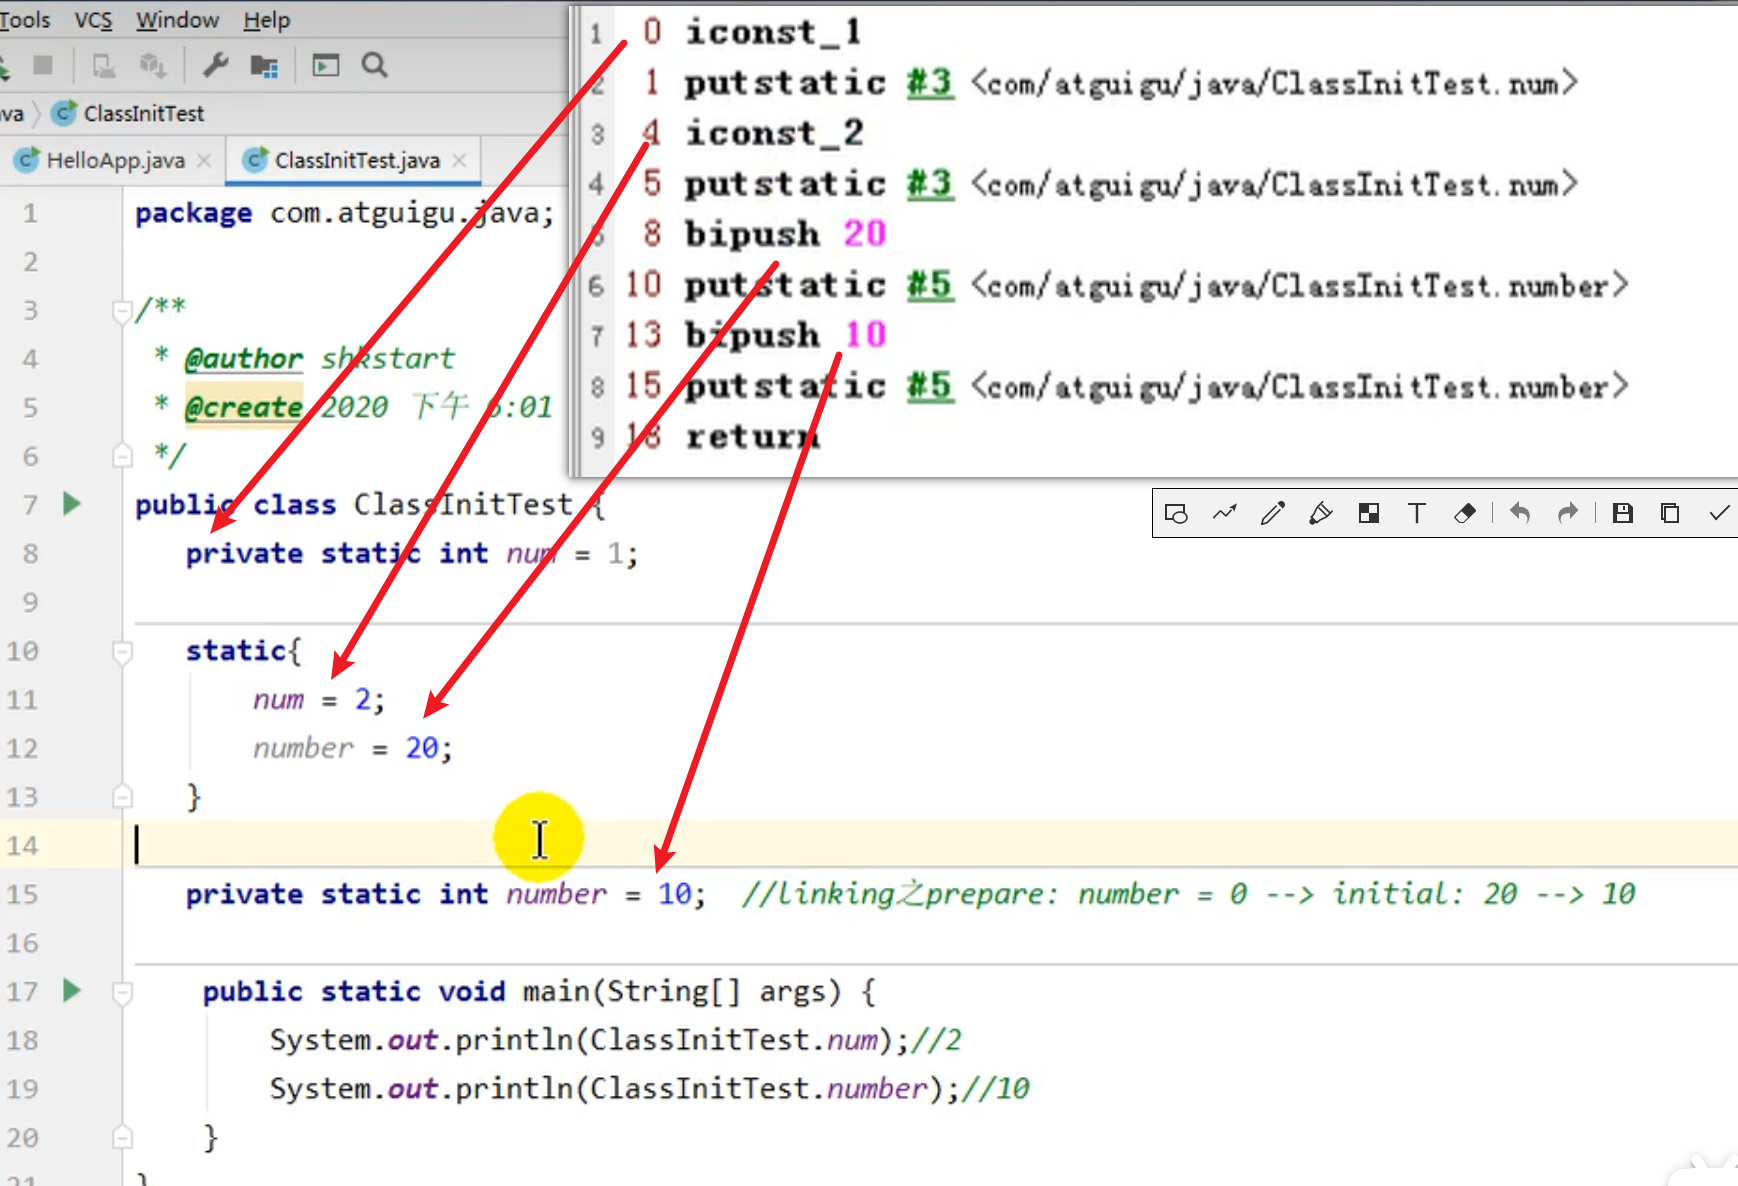This screenshot has width=1738, height=1186.
Task: Collapse the comment end fold marker on line 6
Action: point(122,457)
